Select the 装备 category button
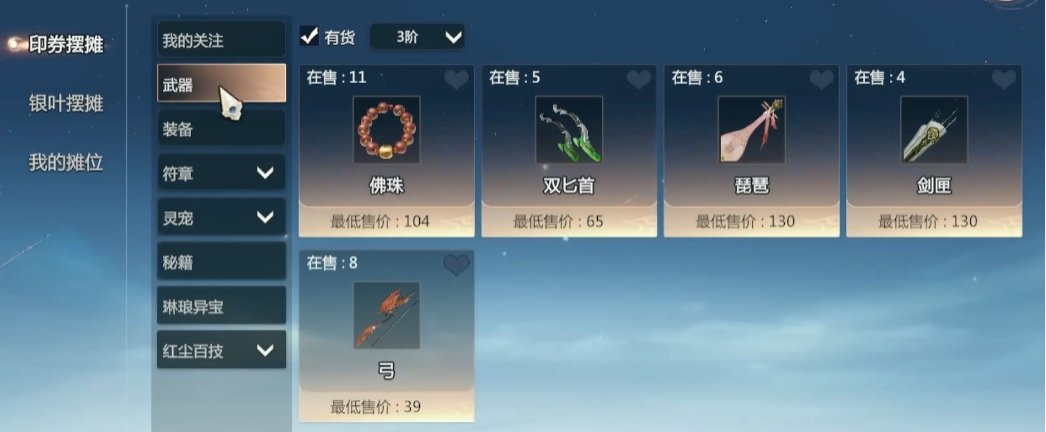The image size is (1046, 432). 221,129
